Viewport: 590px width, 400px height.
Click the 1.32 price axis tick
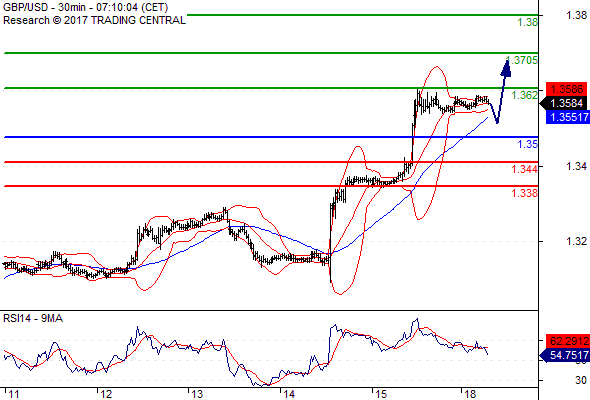coord(576,241)
